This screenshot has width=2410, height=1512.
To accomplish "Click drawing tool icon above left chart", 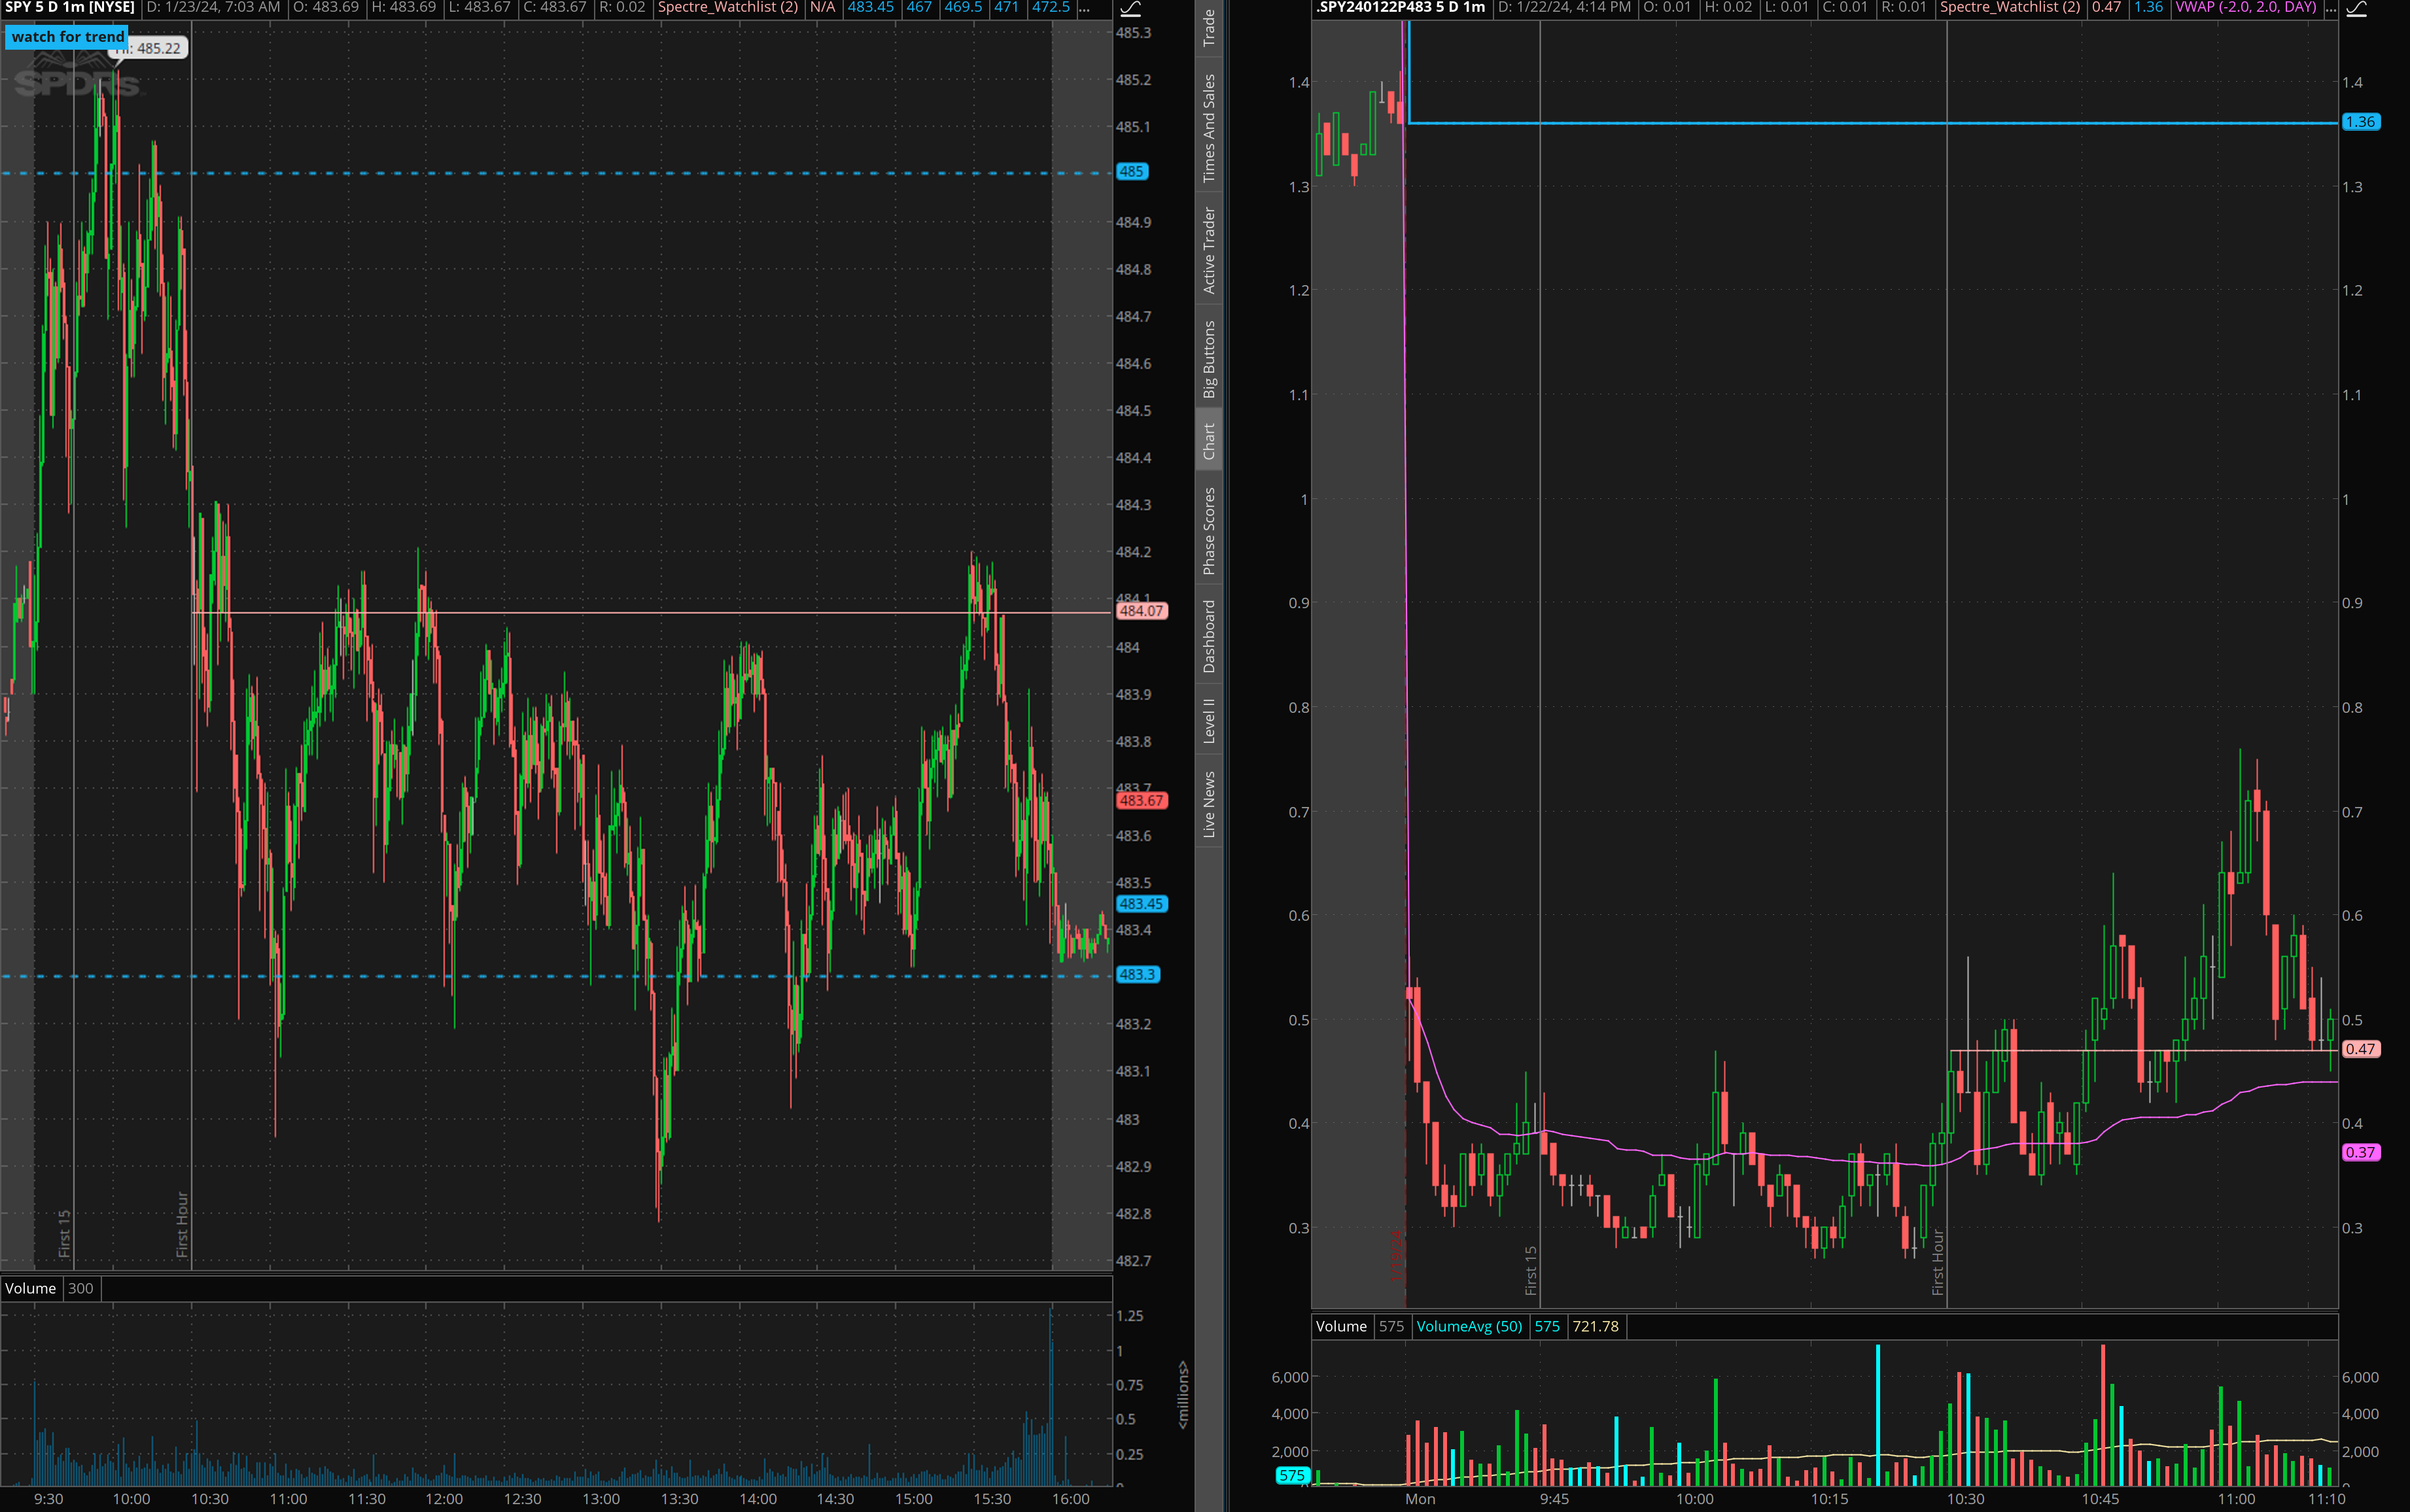I will [1130, 8].
